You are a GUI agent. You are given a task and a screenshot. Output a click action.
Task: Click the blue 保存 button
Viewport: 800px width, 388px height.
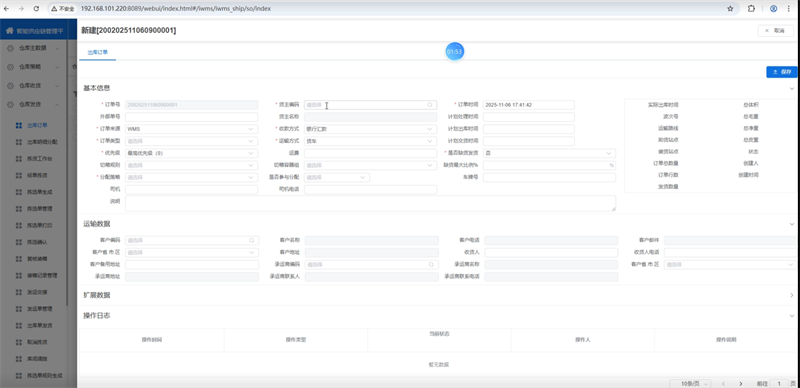[x=782, y=72]
